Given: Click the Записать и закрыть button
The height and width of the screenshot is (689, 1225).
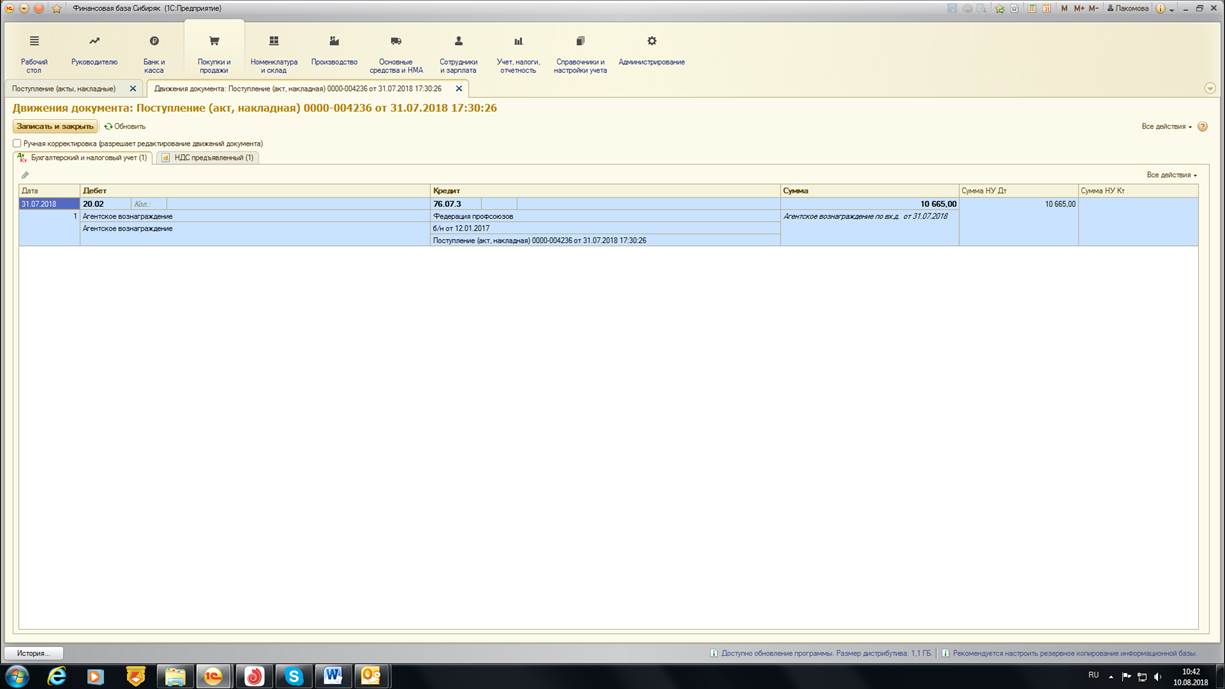Looking at the screenshot, I should coord(55,127).
